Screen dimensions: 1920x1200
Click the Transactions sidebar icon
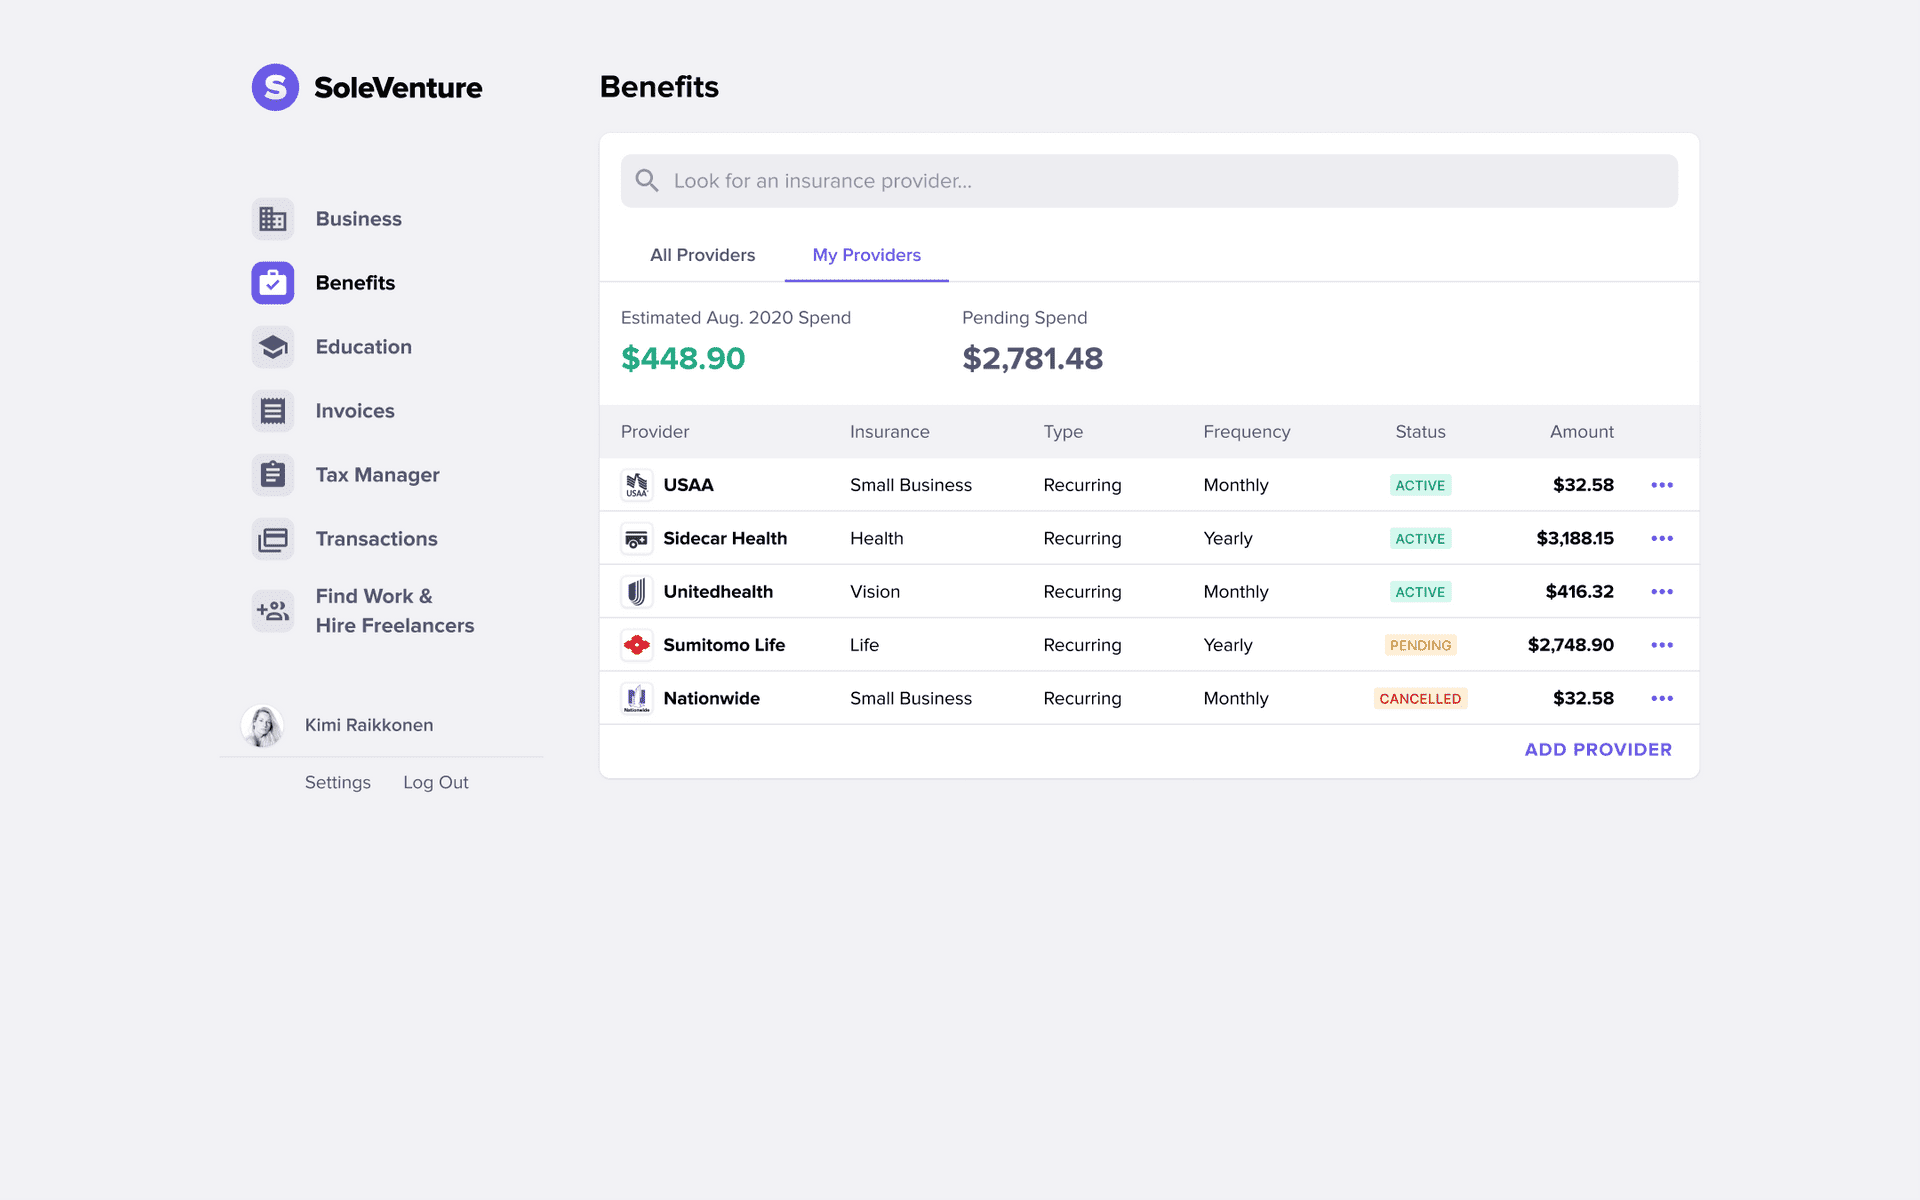(272, 538)
